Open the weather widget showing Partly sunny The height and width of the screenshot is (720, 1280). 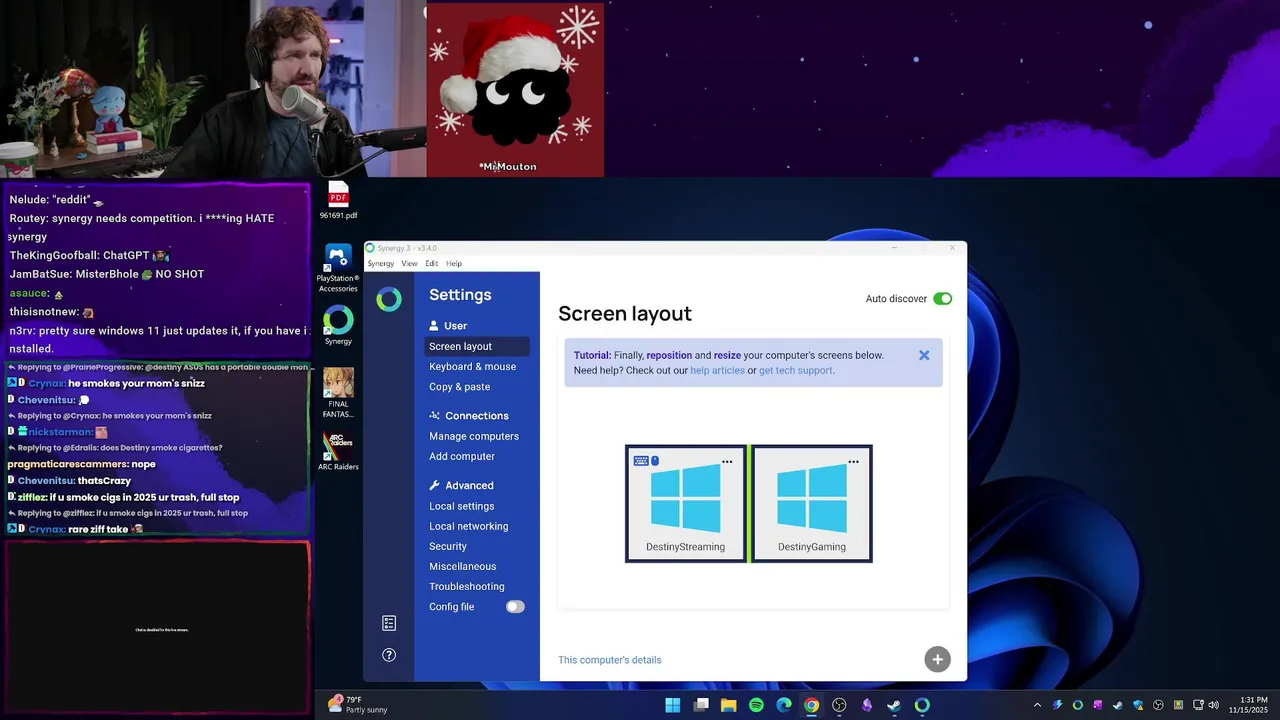pyautogui.click(x=358, y=705)
